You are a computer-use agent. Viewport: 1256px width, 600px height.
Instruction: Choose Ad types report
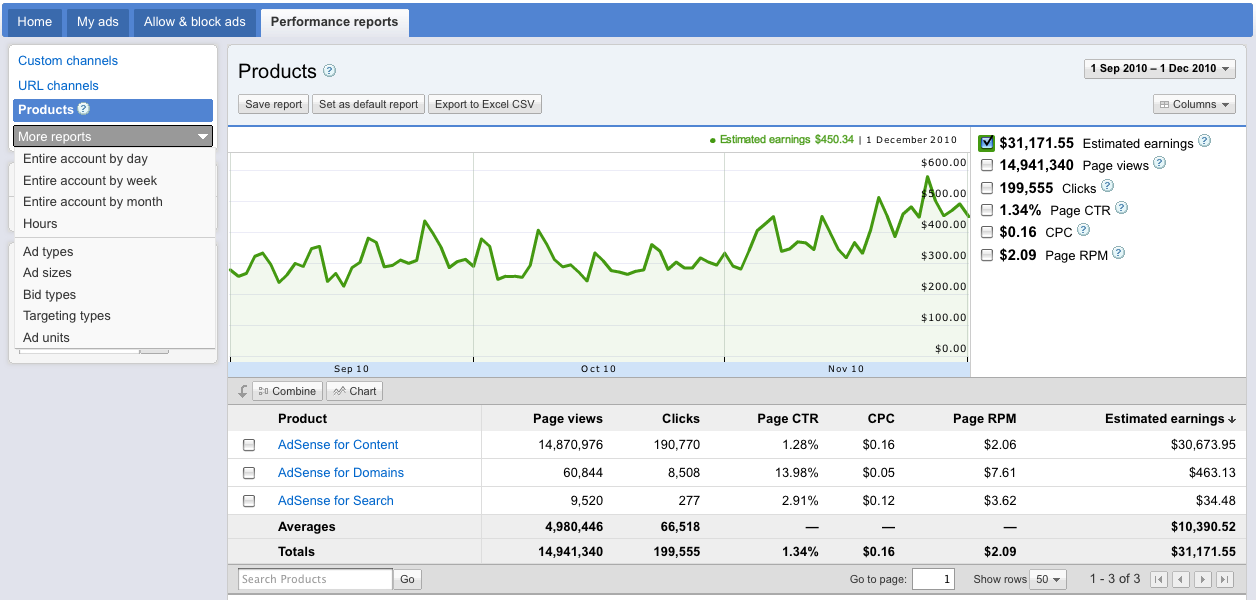click(48, 252)
